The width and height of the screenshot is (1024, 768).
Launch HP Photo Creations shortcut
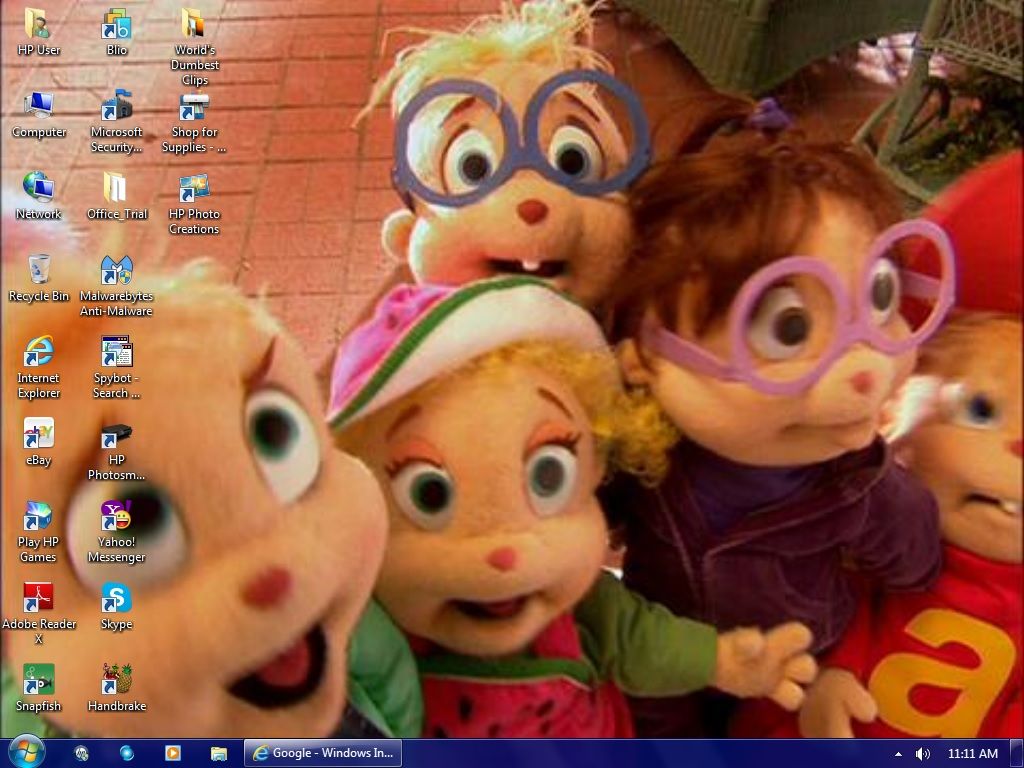pyautogui.click(x=194, y=204)
